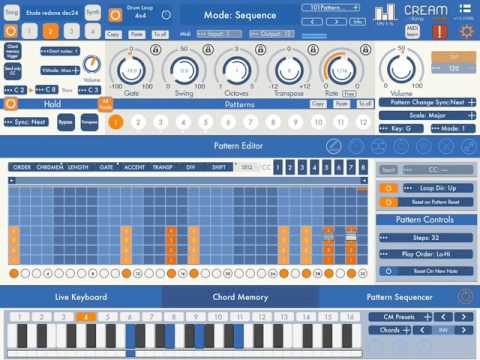
Task: Toggle the Loop Dir orange switch
Action: pos(389,188)
